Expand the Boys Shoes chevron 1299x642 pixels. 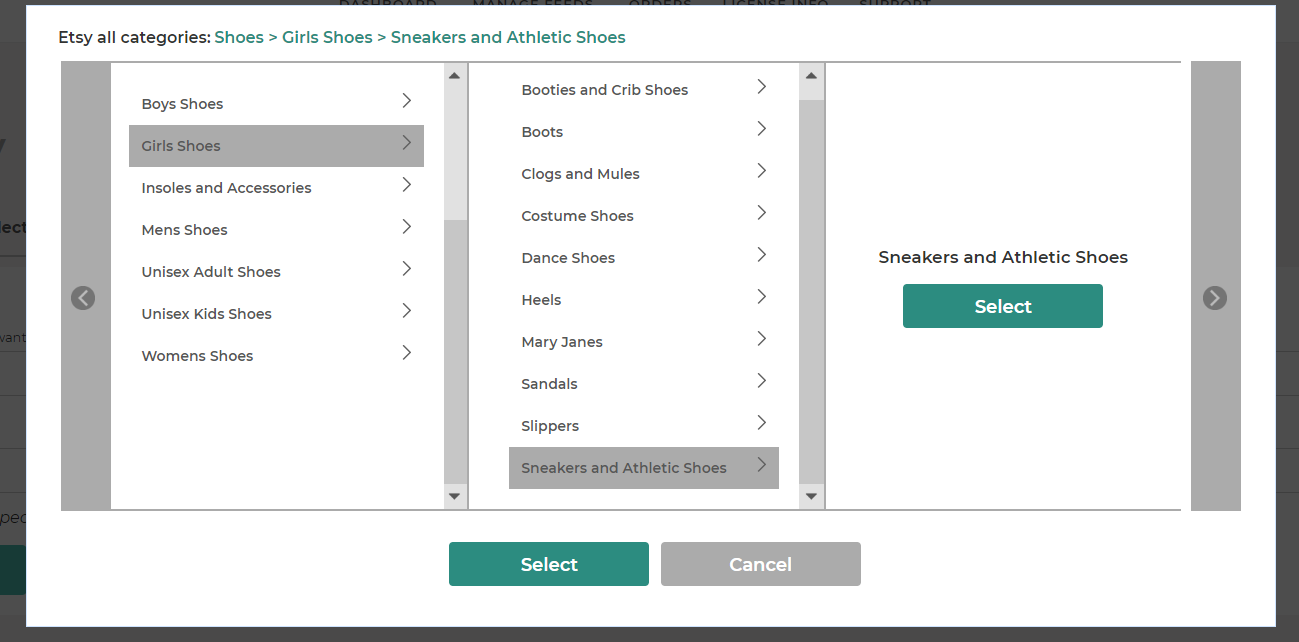pyautogui.click(x=407, y=101)
